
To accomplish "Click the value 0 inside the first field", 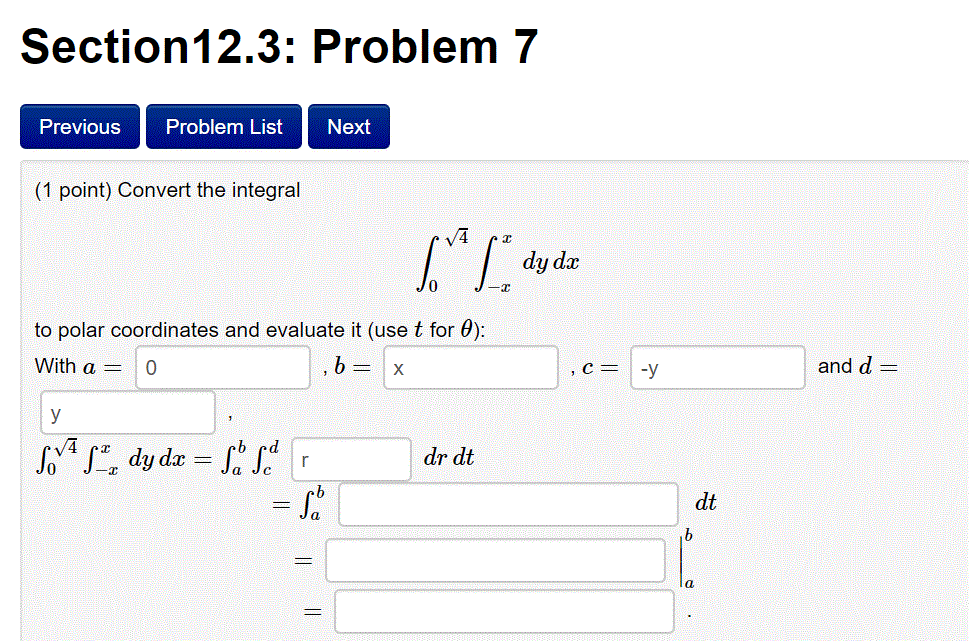I will point(222,367).
